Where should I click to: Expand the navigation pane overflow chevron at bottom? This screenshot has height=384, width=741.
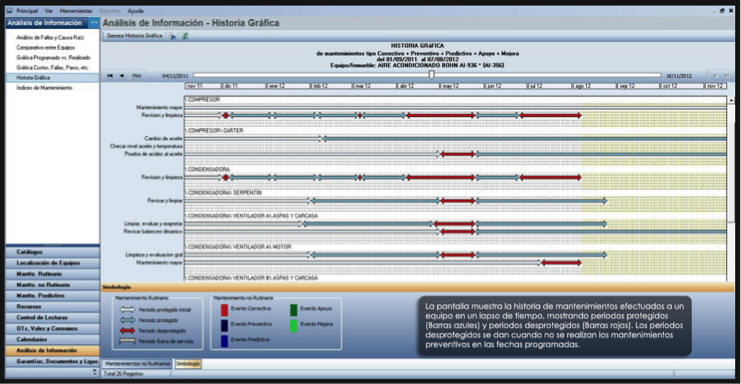95,372
